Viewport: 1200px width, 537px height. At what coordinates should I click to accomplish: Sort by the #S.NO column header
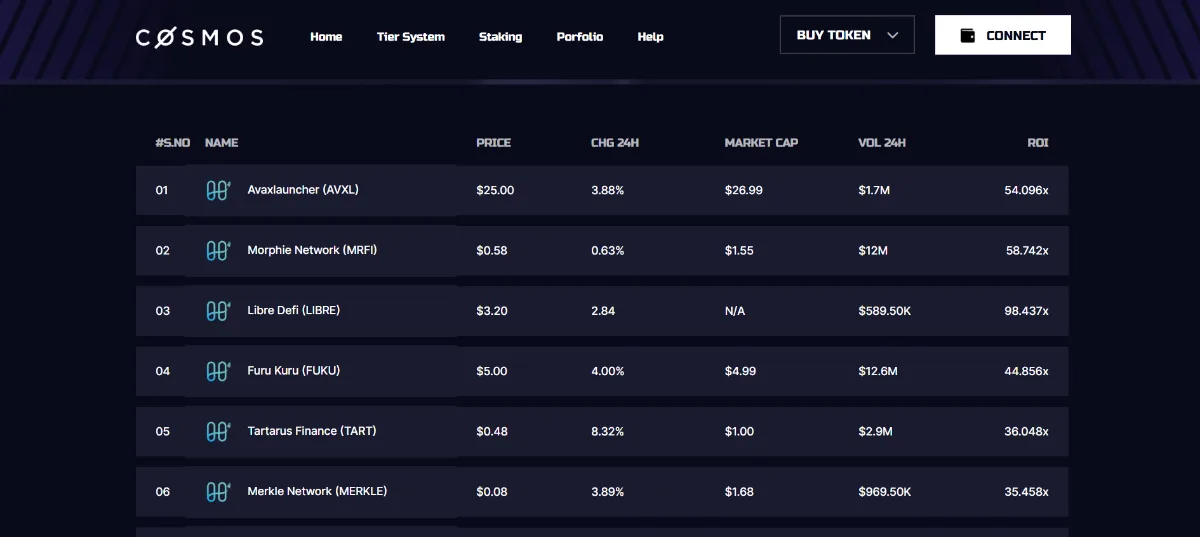pyautogui.click(x=173, y=143)
